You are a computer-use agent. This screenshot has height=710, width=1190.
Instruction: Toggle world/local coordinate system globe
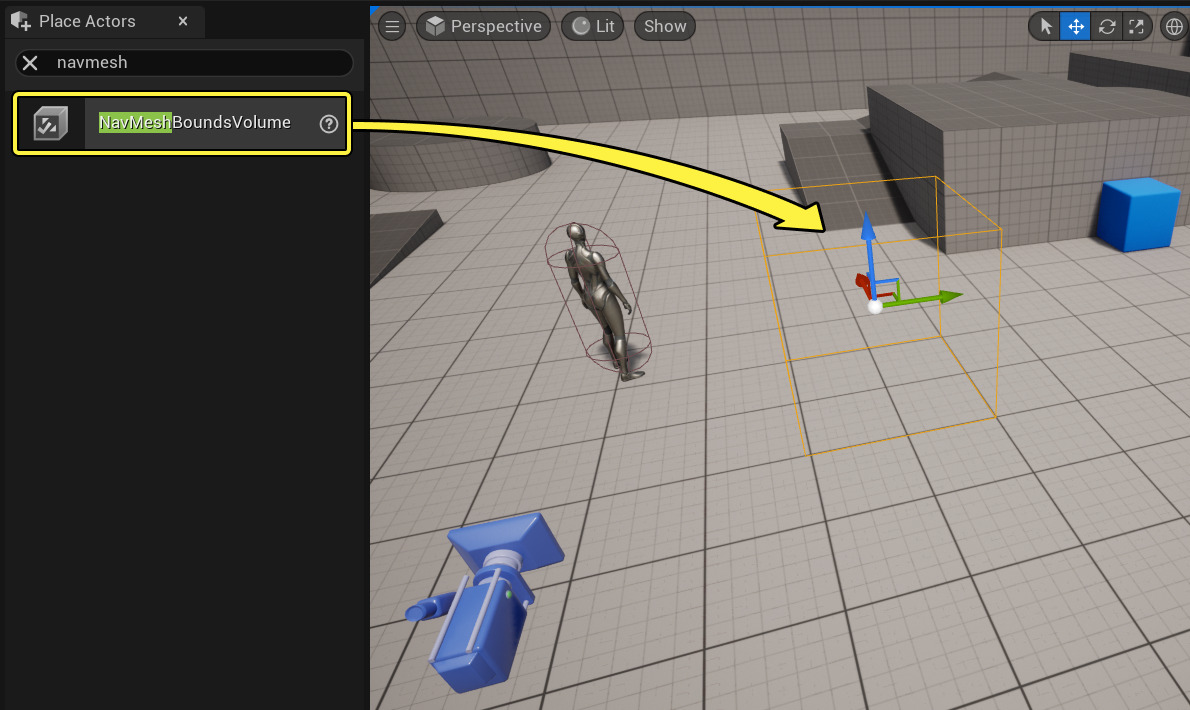coord(1174,27)
